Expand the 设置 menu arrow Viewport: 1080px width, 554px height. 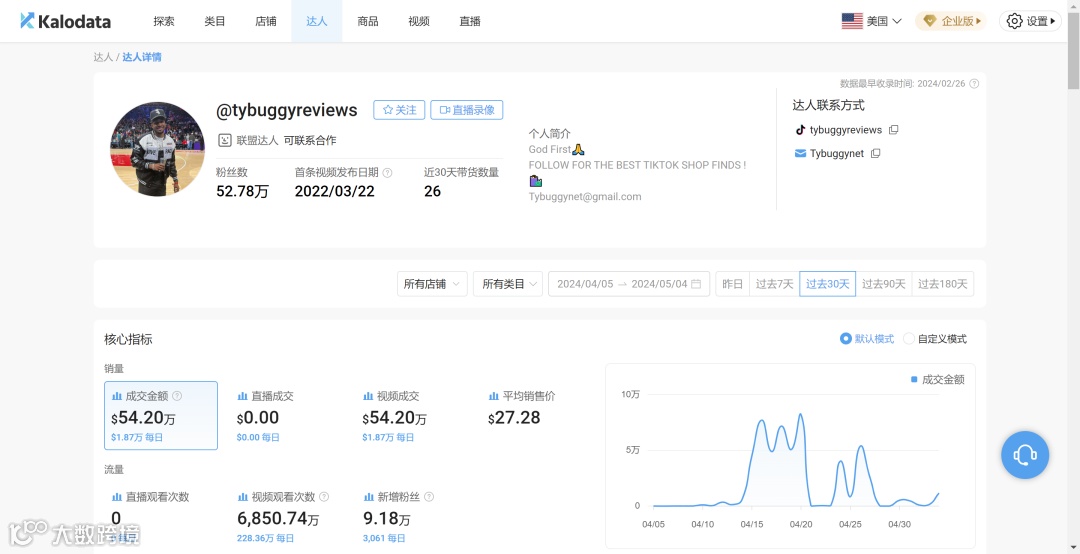(1052, 21)
